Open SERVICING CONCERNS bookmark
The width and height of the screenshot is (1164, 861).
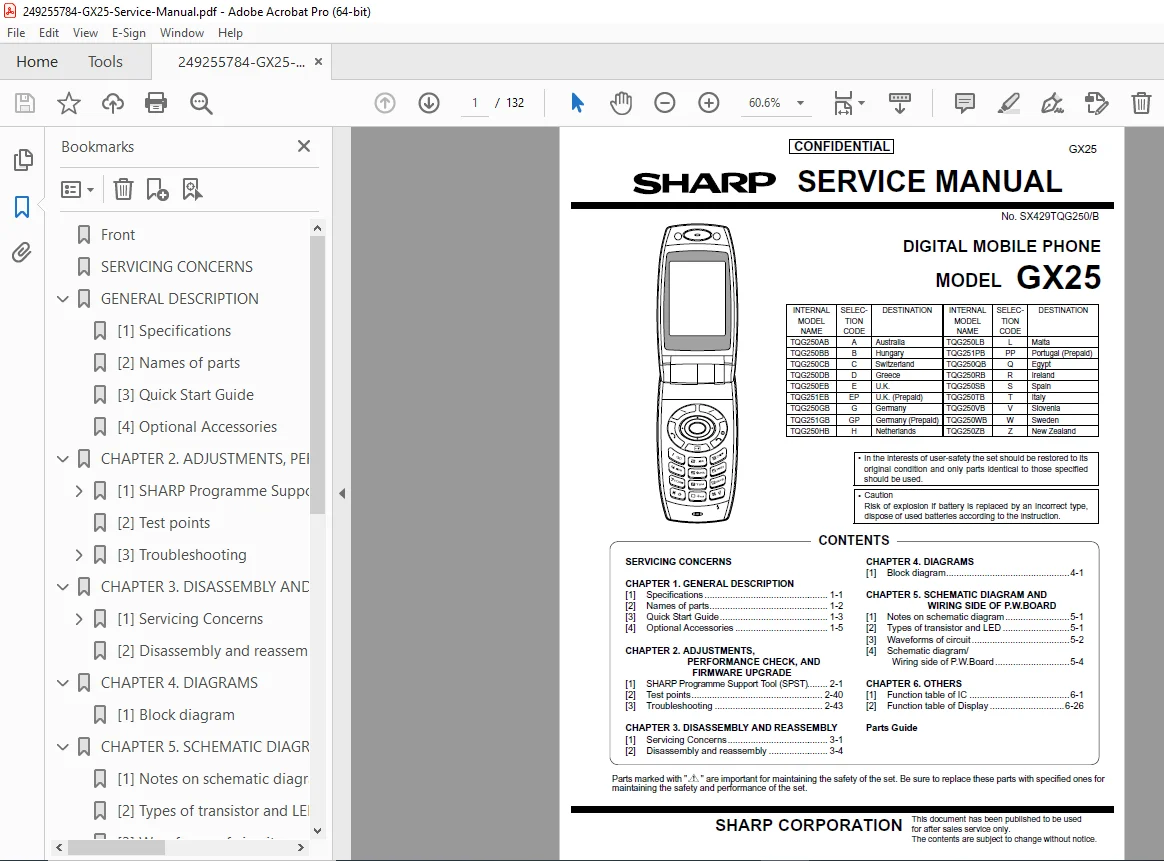[x=177, y=266]
